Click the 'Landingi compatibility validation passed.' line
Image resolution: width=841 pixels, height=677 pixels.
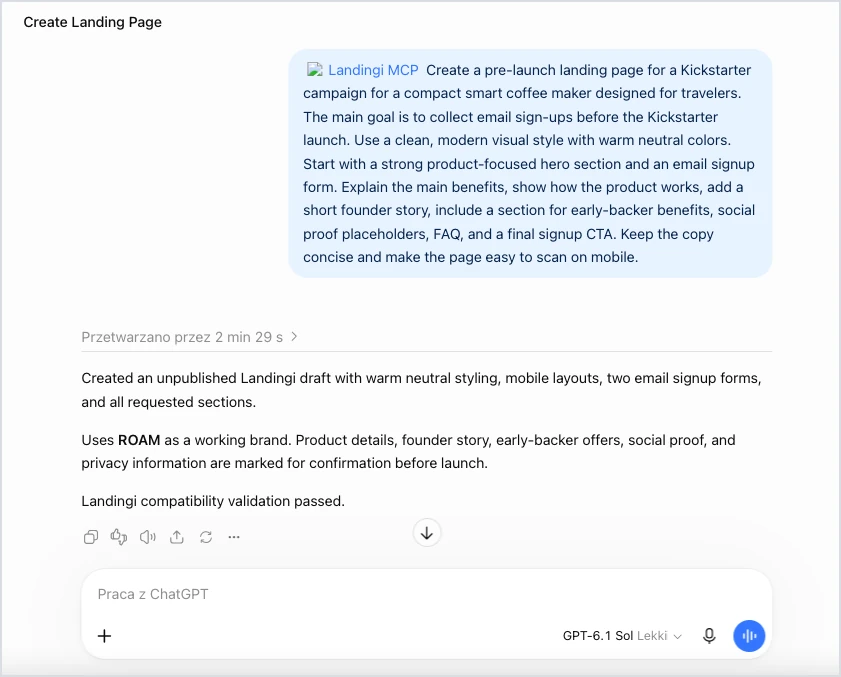click(x=213, y=501)
